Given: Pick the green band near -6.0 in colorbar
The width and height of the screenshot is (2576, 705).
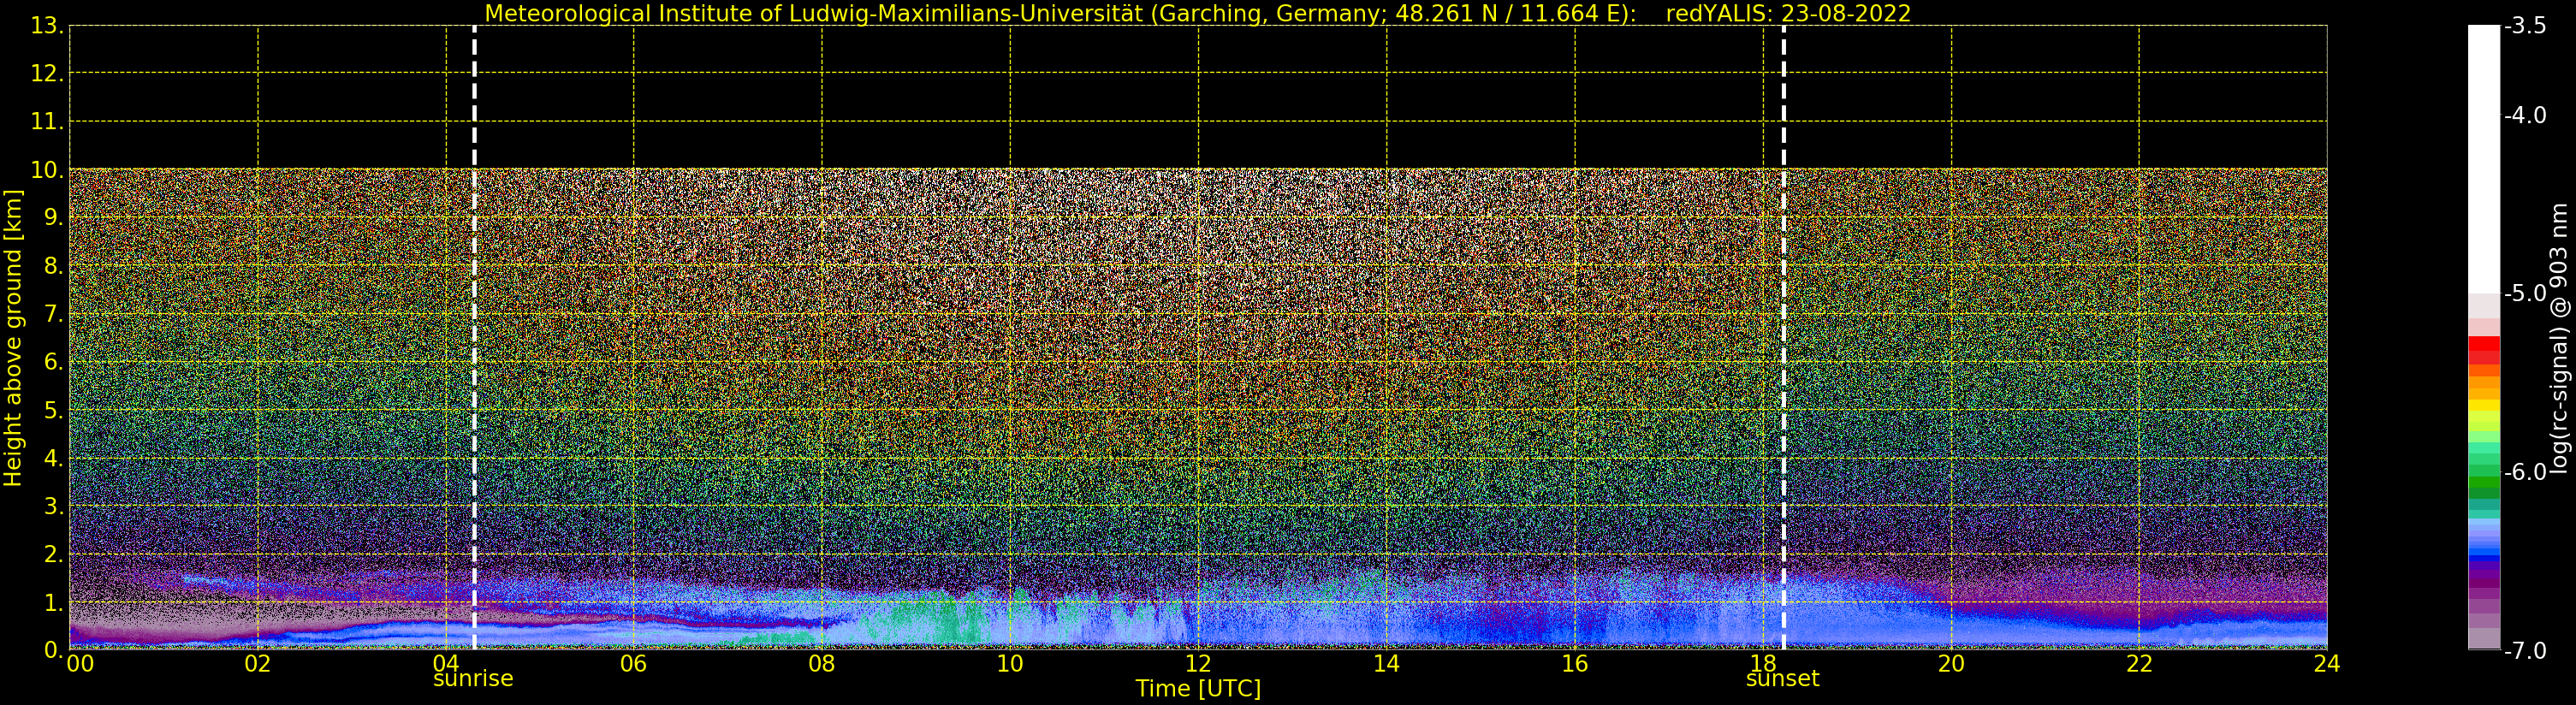Looking at the screenshot, I should tap(2484, 480).
